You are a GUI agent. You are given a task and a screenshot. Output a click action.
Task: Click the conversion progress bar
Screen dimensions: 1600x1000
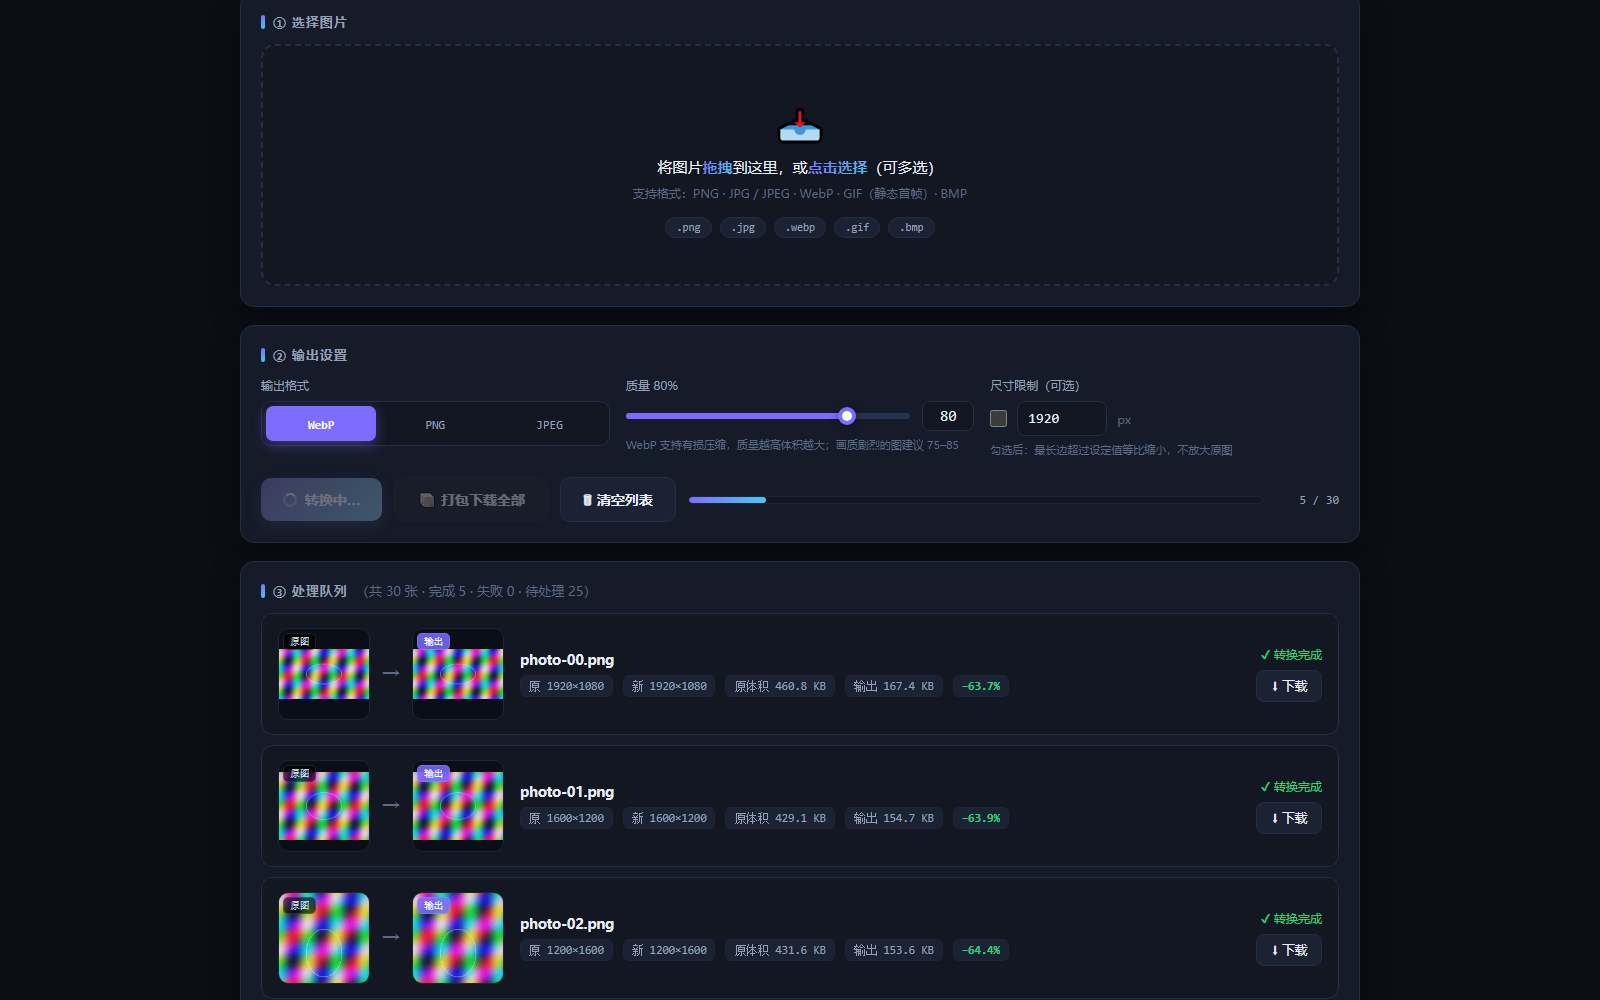tap(975, 499)
